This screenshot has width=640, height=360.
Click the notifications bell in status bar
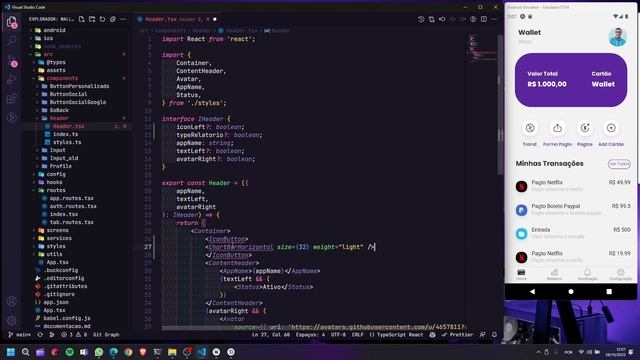(x=494, y=335)
